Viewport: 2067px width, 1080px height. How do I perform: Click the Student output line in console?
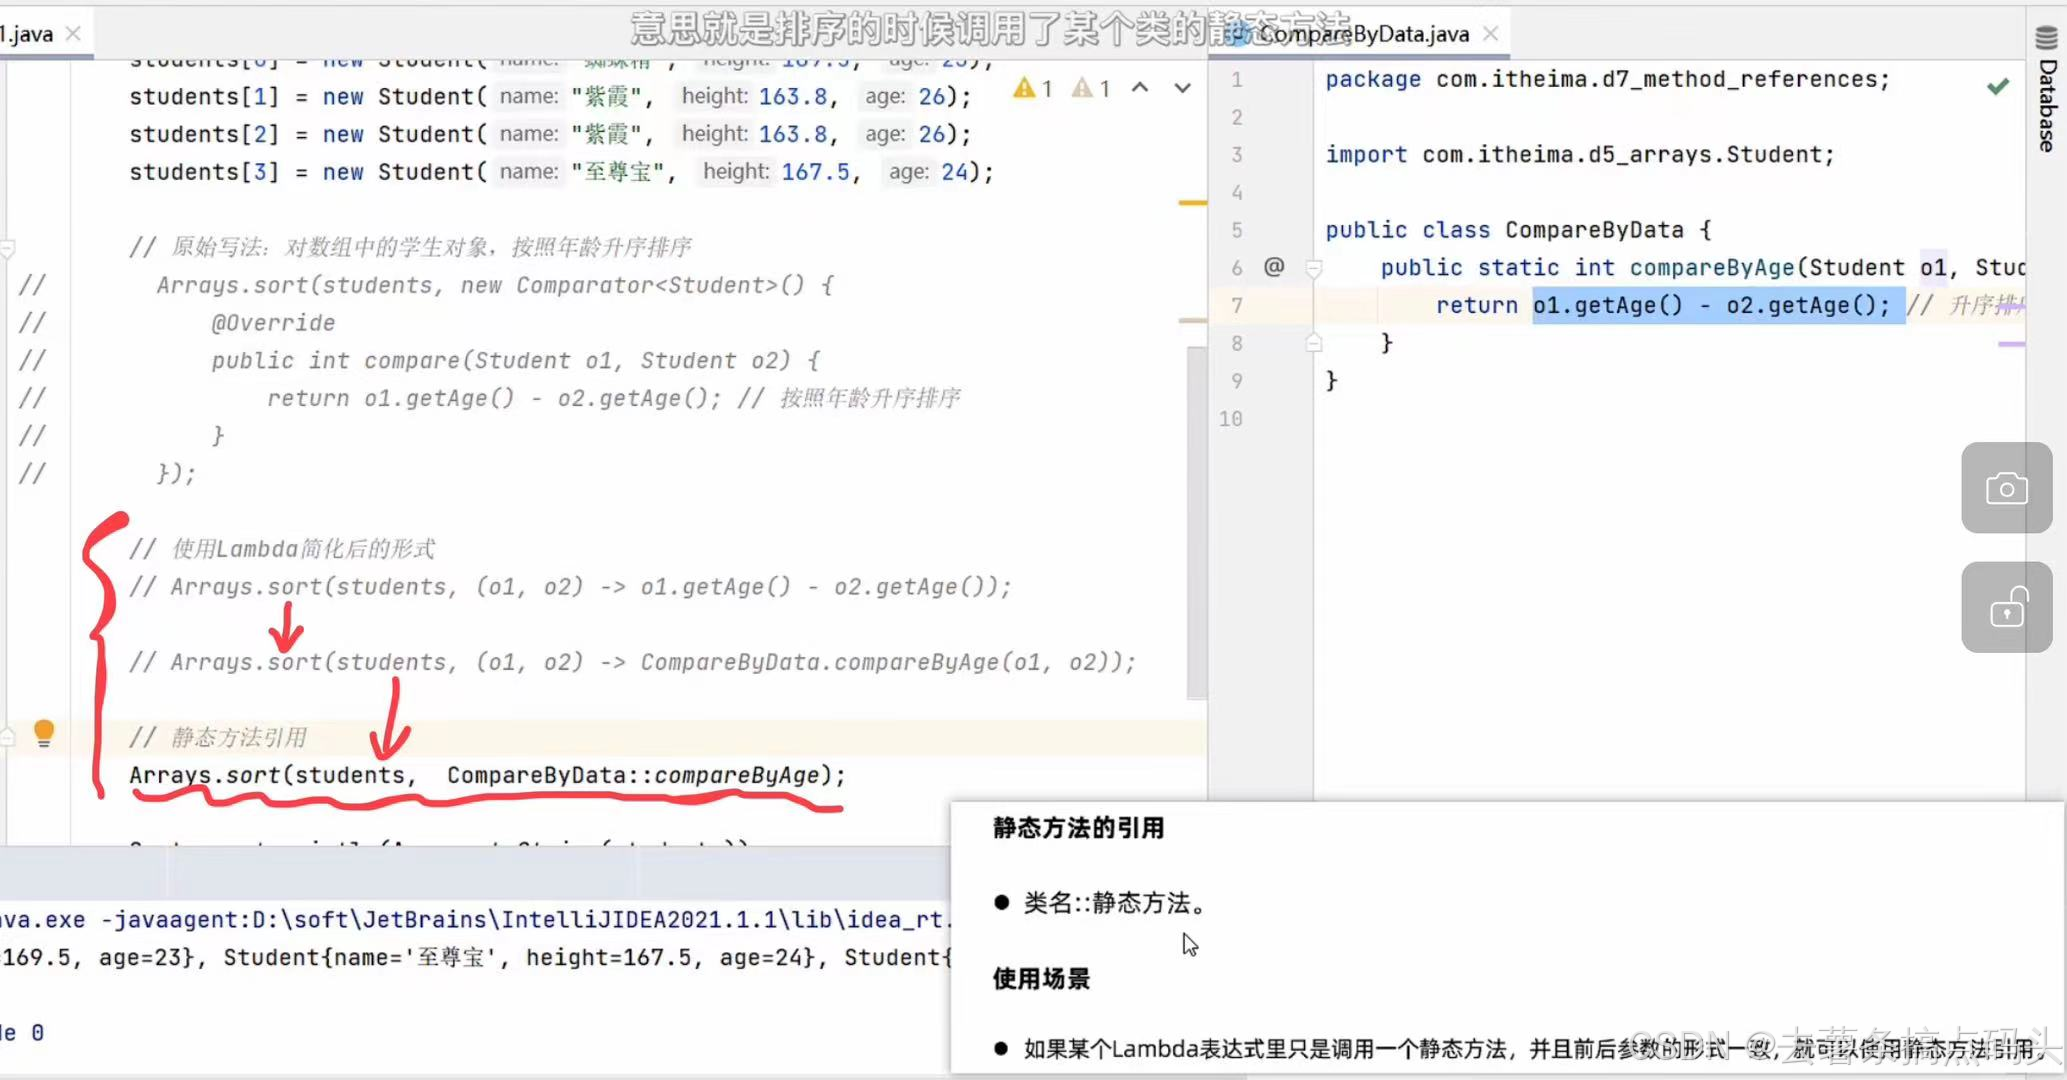coord(475,958)
